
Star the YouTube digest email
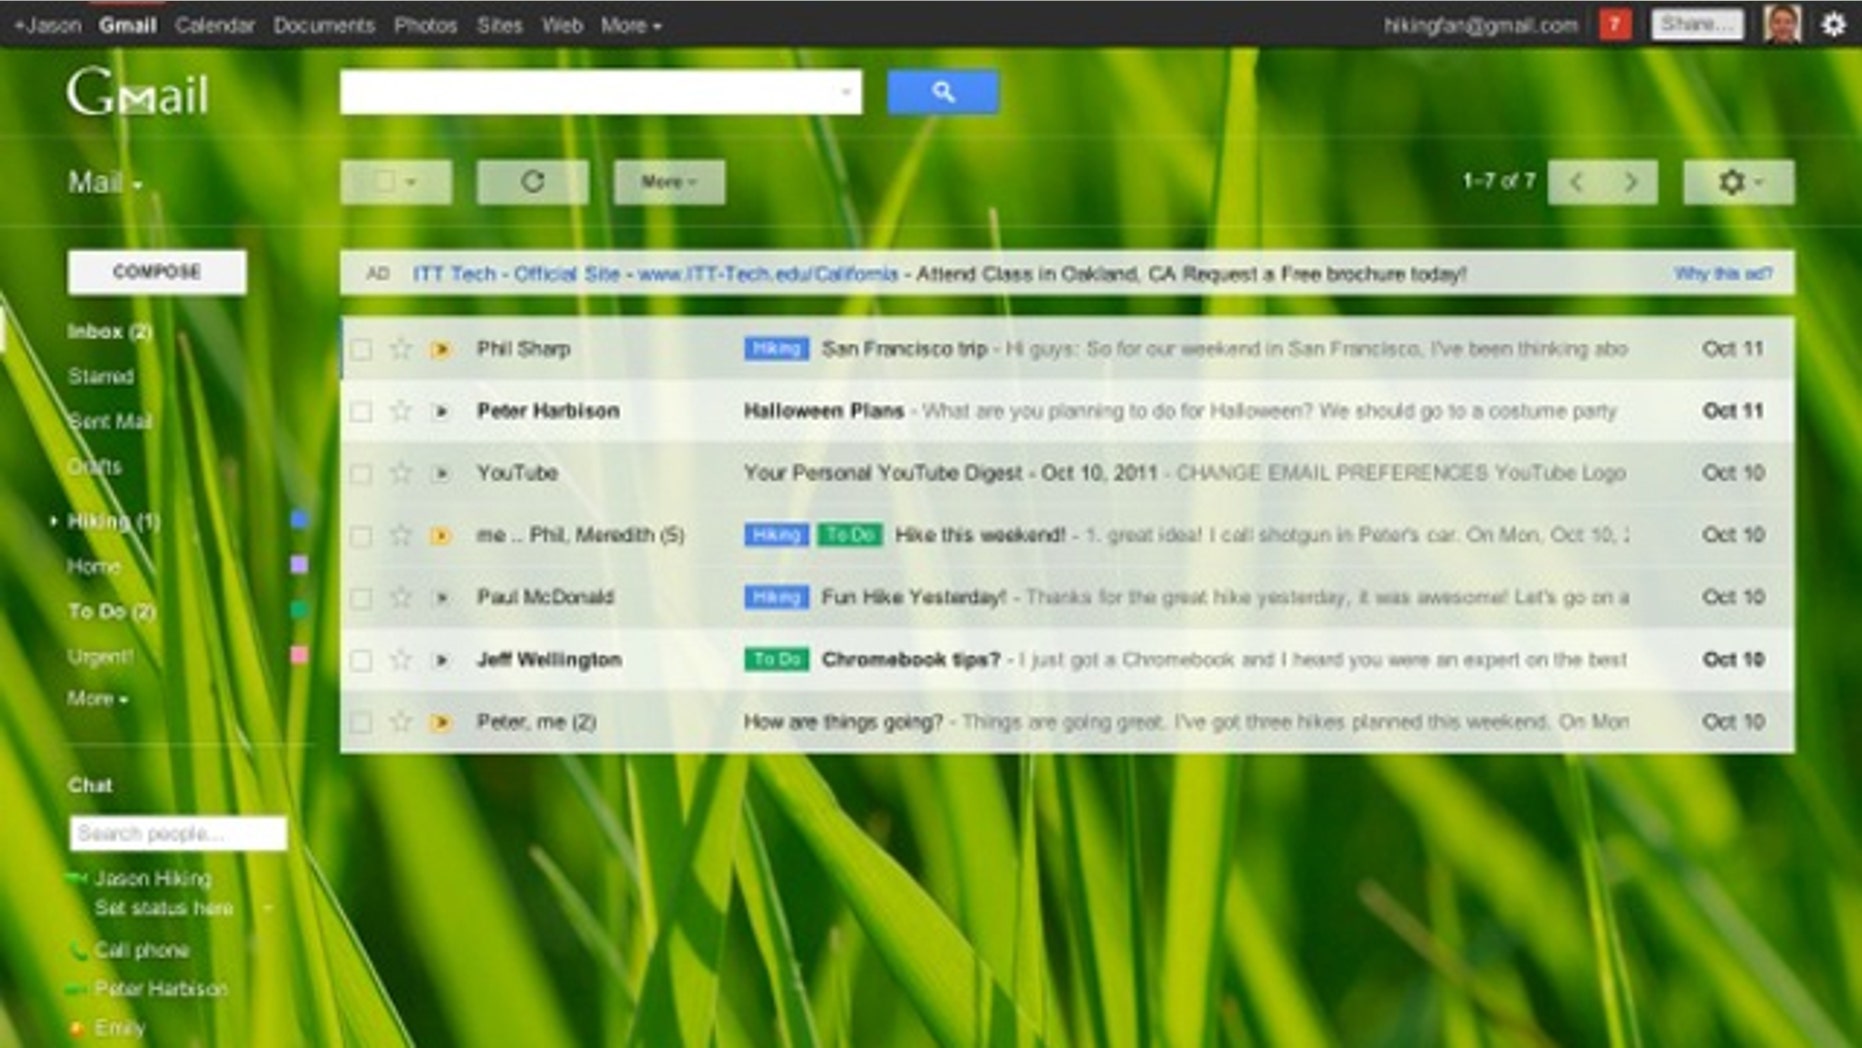point(400,473)
